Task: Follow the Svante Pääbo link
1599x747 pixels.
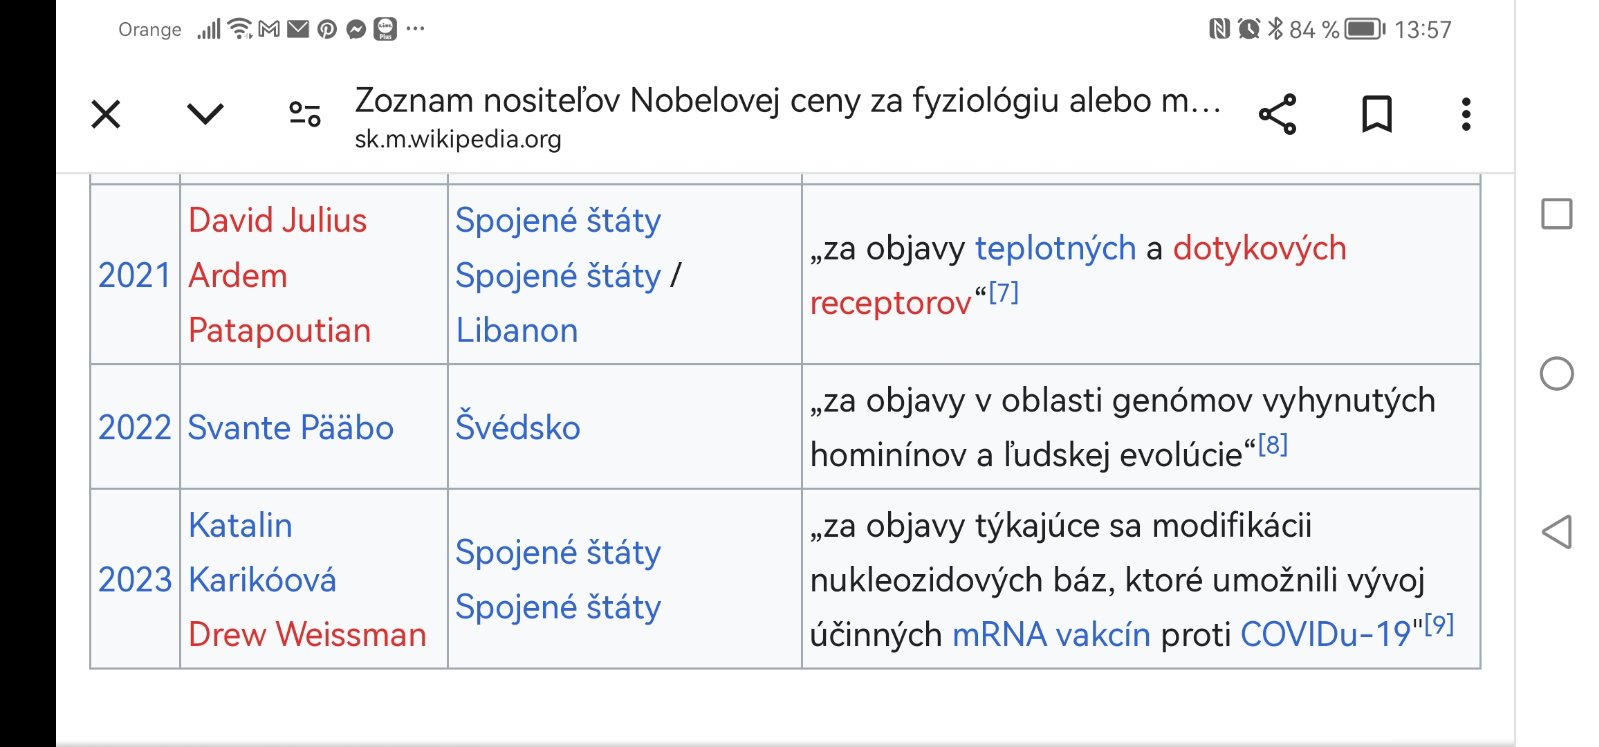Action: point(290,427)
